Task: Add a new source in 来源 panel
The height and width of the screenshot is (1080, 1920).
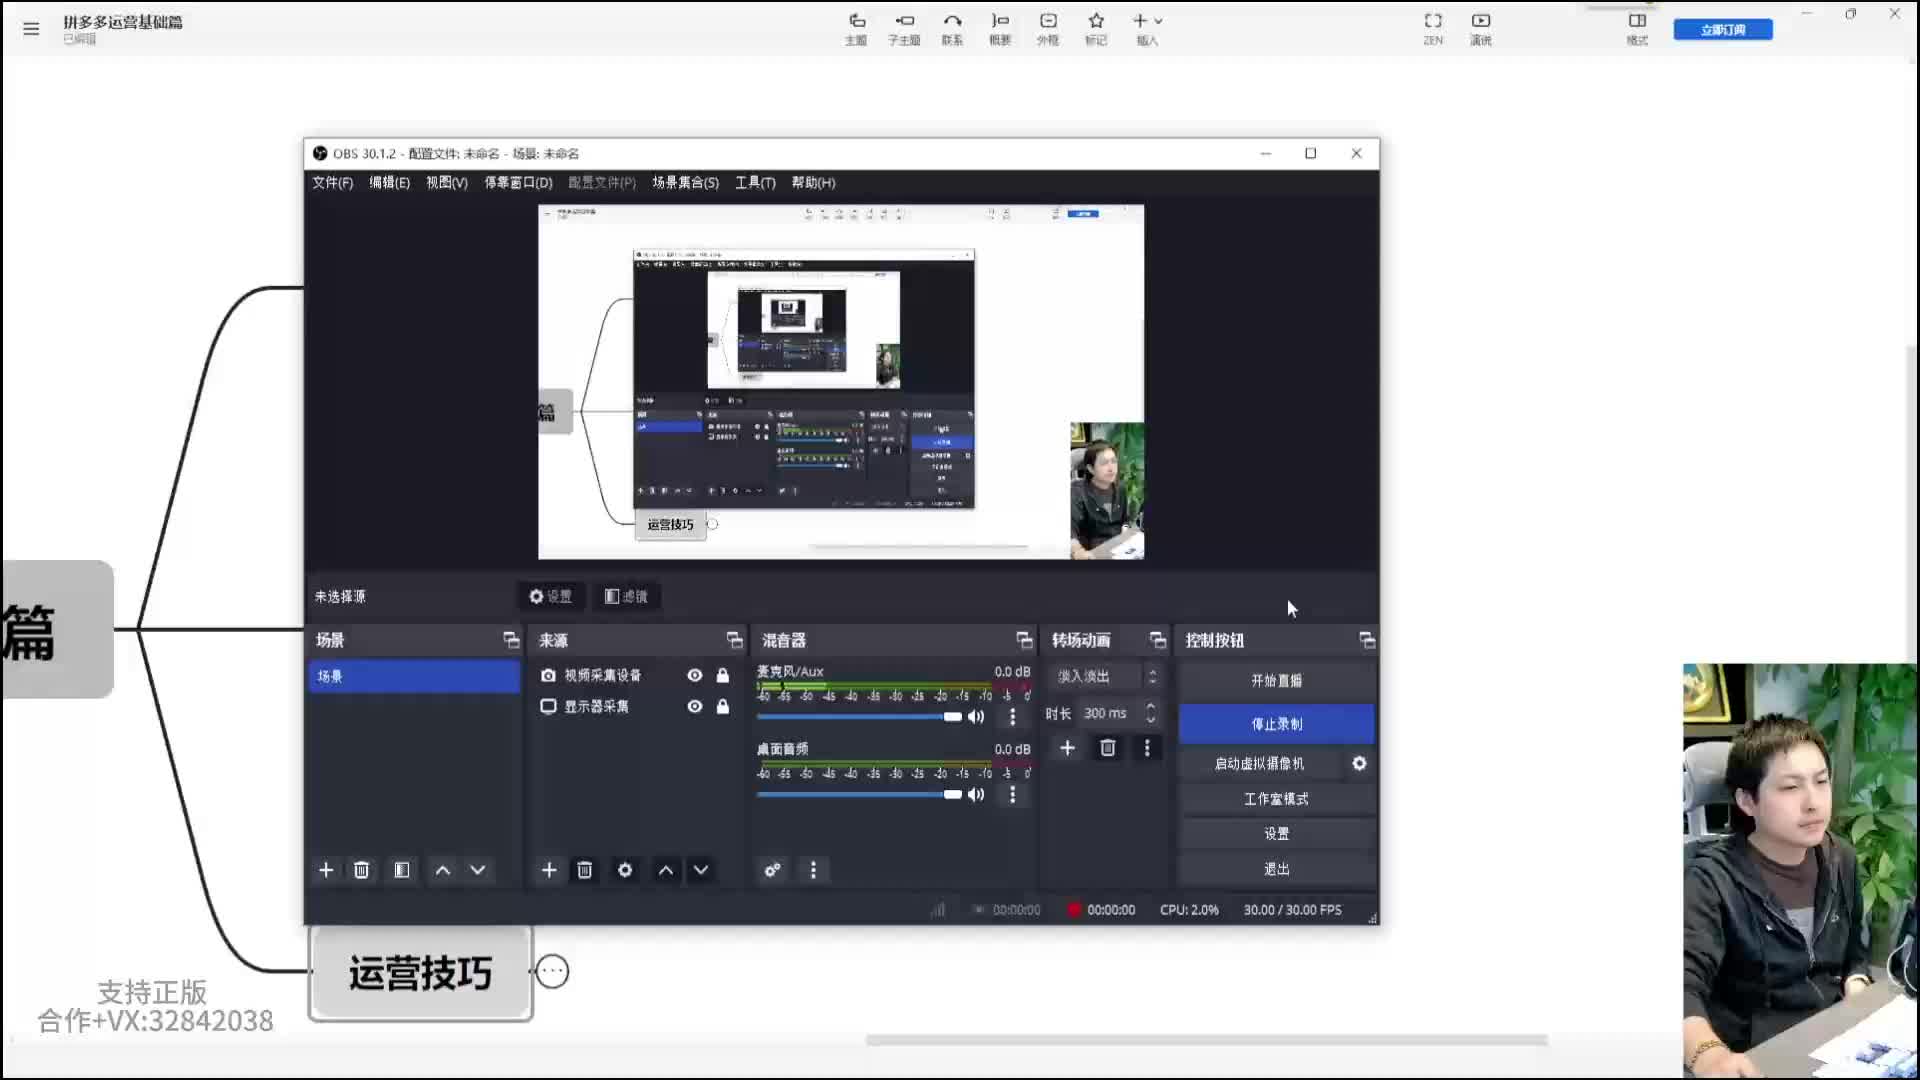Action: 549,870
